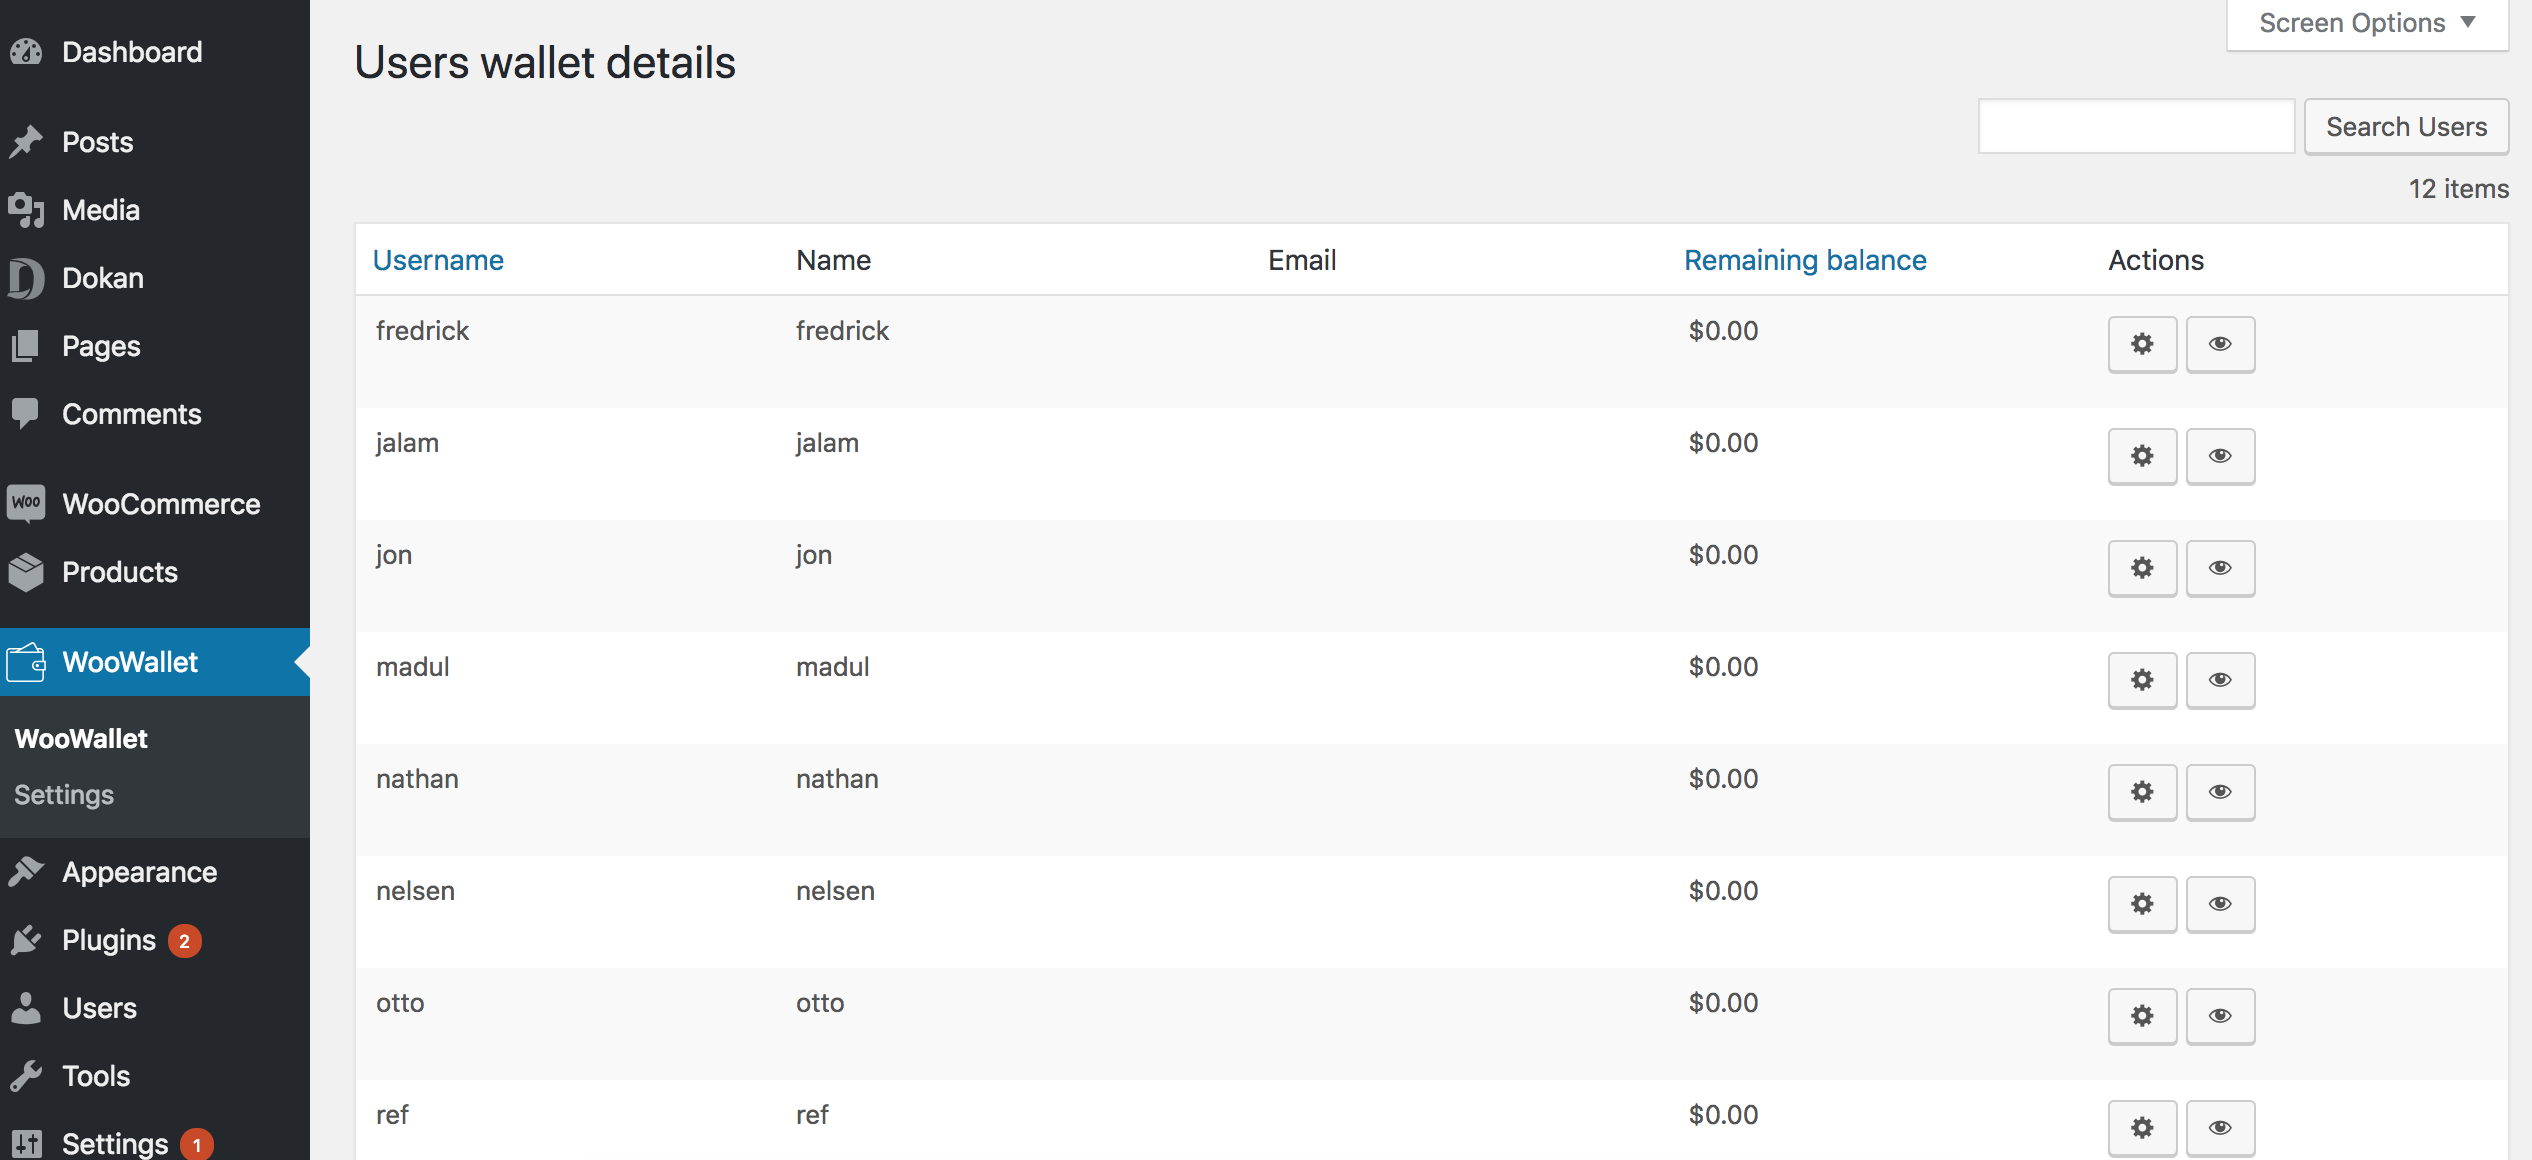Screen dimensions: 2532x1160
Task: Click the nathan username cell
Action: [417, 779]
